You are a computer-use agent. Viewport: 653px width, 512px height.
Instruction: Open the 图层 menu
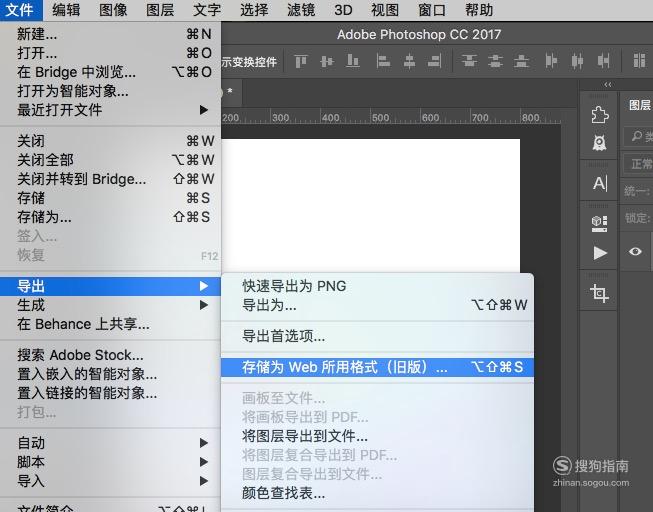tap(160, 10)
